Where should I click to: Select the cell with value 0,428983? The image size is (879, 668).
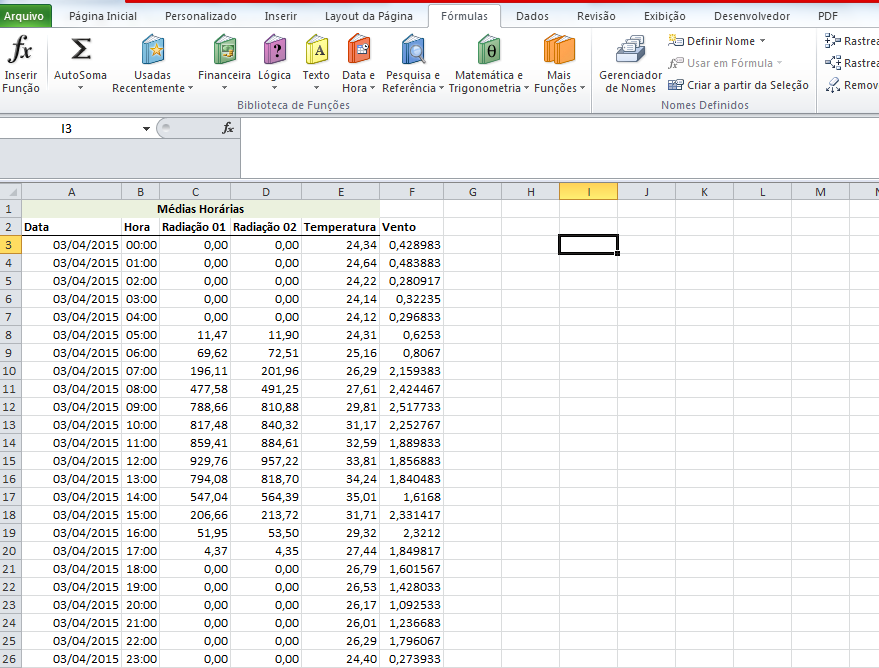coord(412,245)
